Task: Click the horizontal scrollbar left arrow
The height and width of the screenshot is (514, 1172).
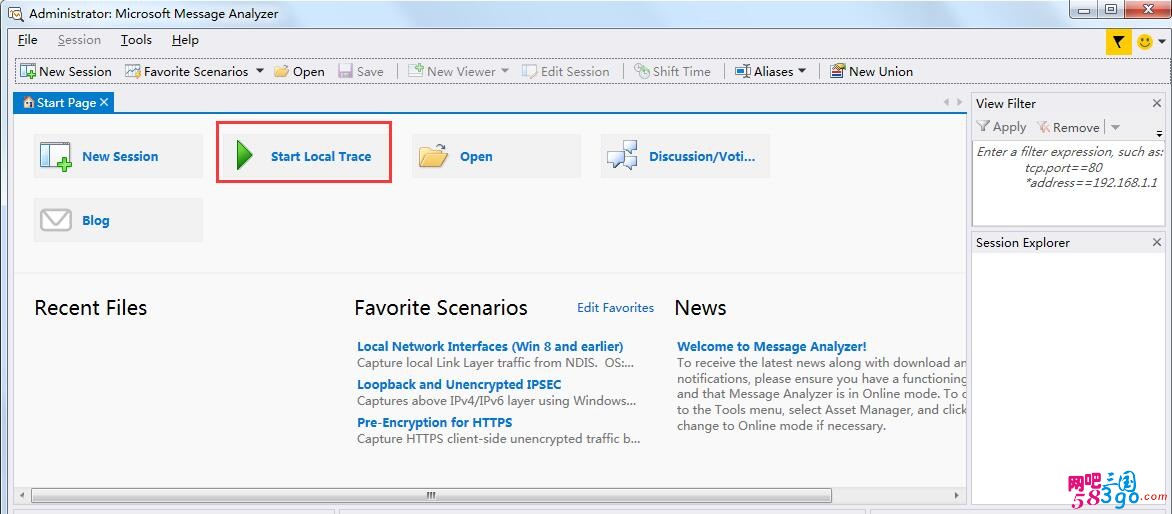Action: [x=22, y=495]
